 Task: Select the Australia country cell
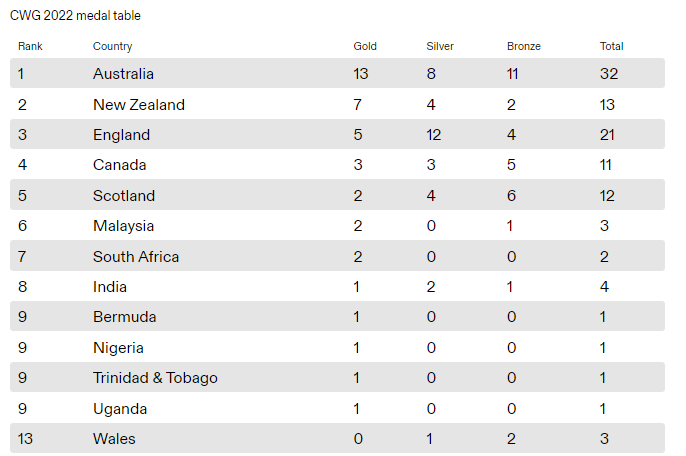point(123,74)
